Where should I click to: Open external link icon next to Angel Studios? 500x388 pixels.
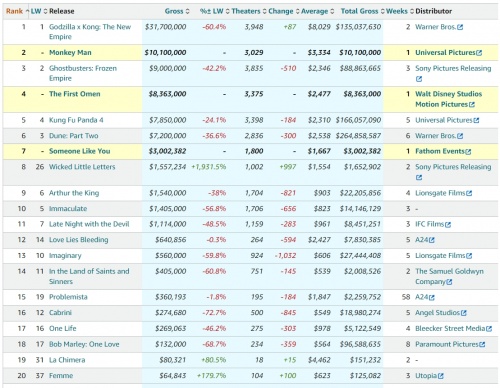464,313
